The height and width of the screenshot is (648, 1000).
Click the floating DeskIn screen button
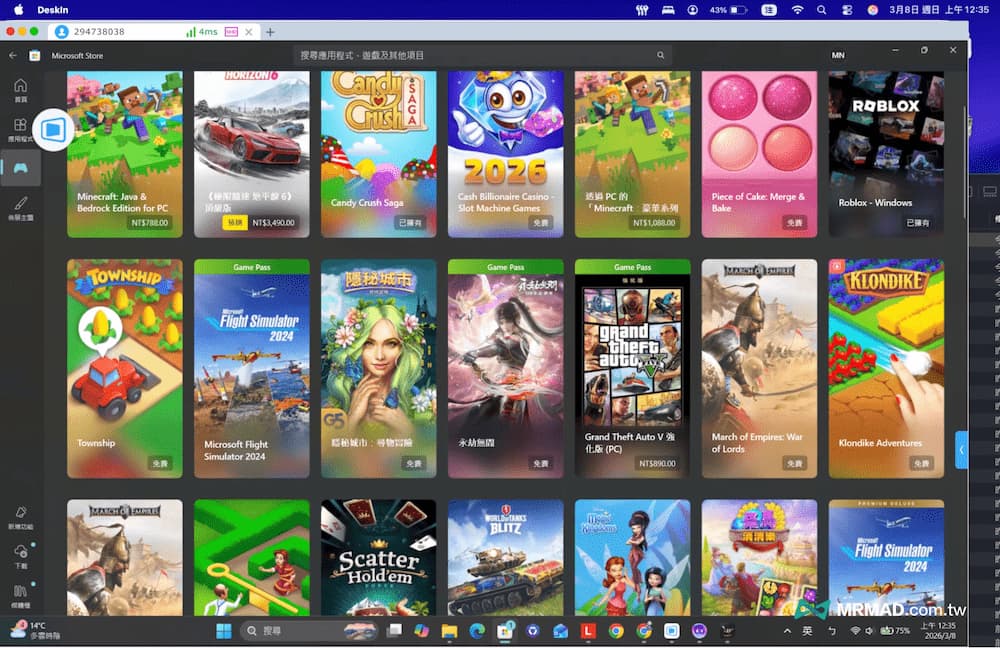pos(53,130)
